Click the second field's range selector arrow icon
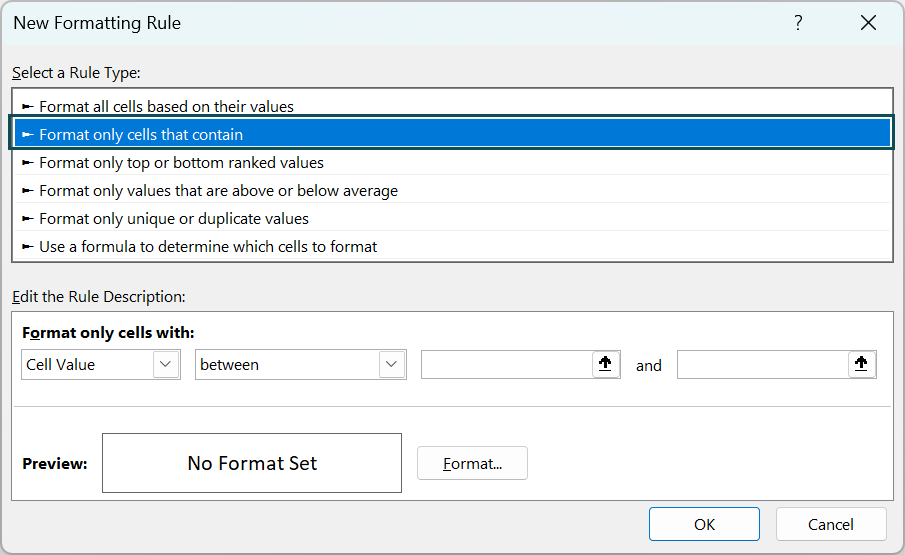905x555 pixels. click(861, 365)
